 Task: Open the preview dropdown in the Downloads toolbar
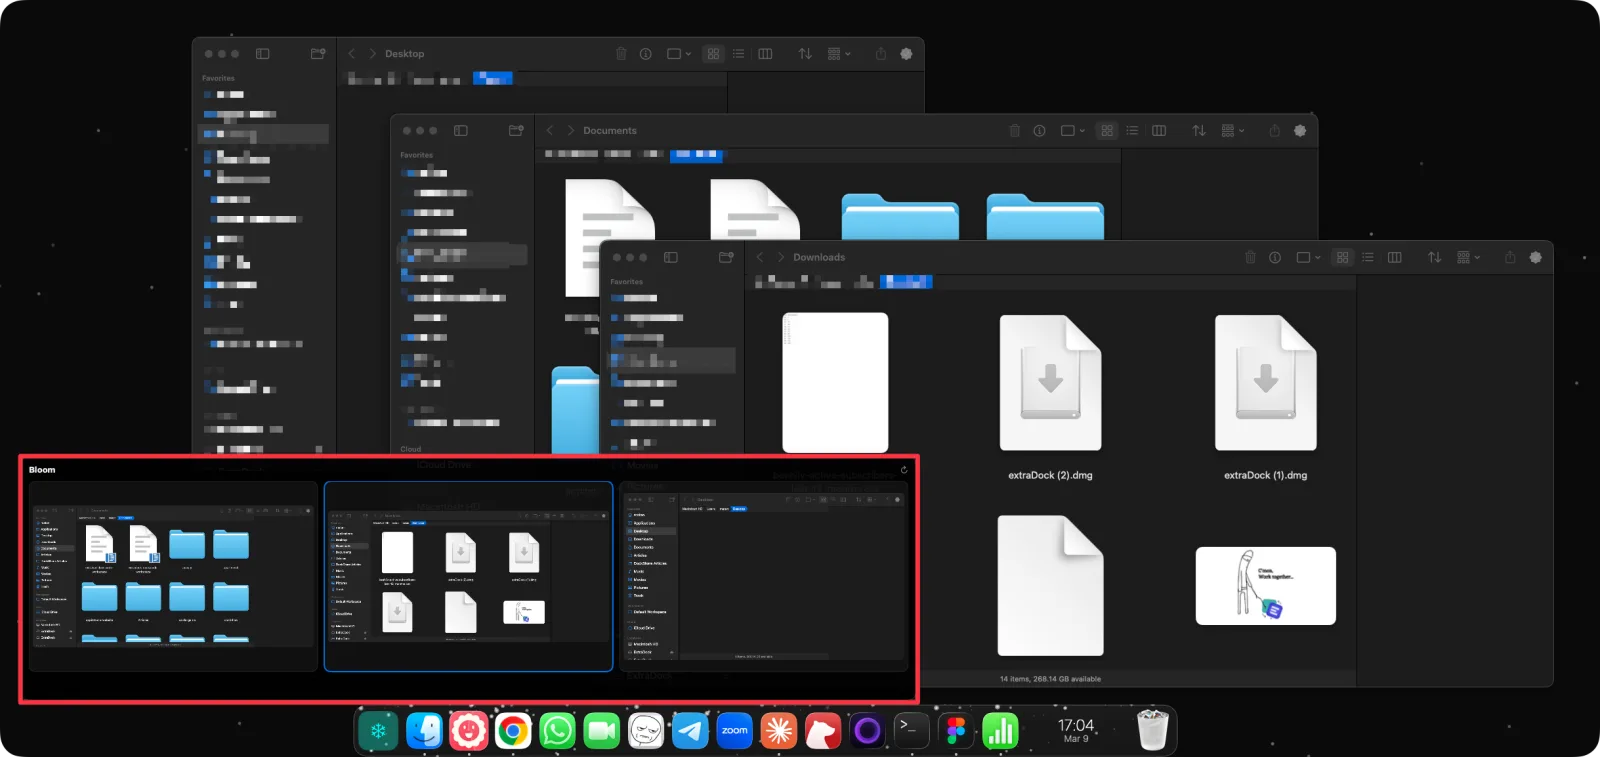pyautogui.click(x=1308, y=257)
